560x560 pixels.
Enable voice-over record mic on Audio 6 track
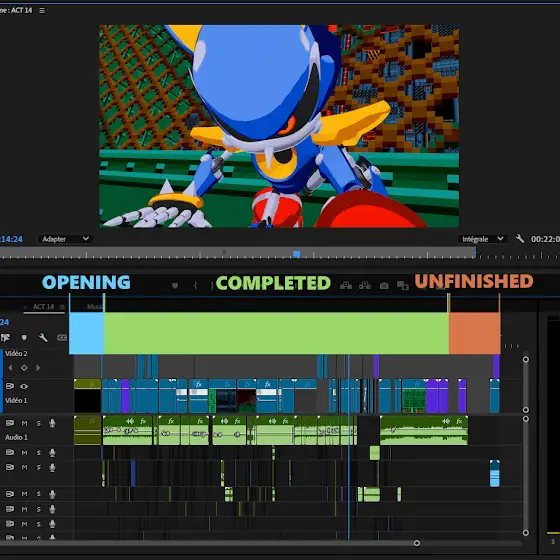click(x=52, y=524)
